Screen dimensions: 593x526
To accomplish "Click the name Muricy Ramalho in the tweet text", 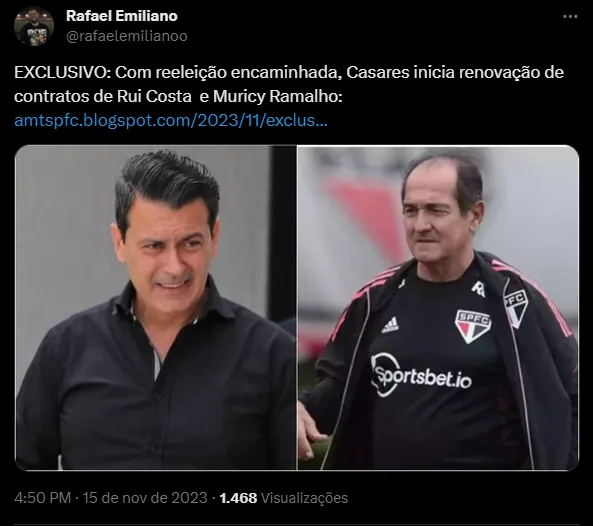I will pyautogui.click(x=276, y=96).
